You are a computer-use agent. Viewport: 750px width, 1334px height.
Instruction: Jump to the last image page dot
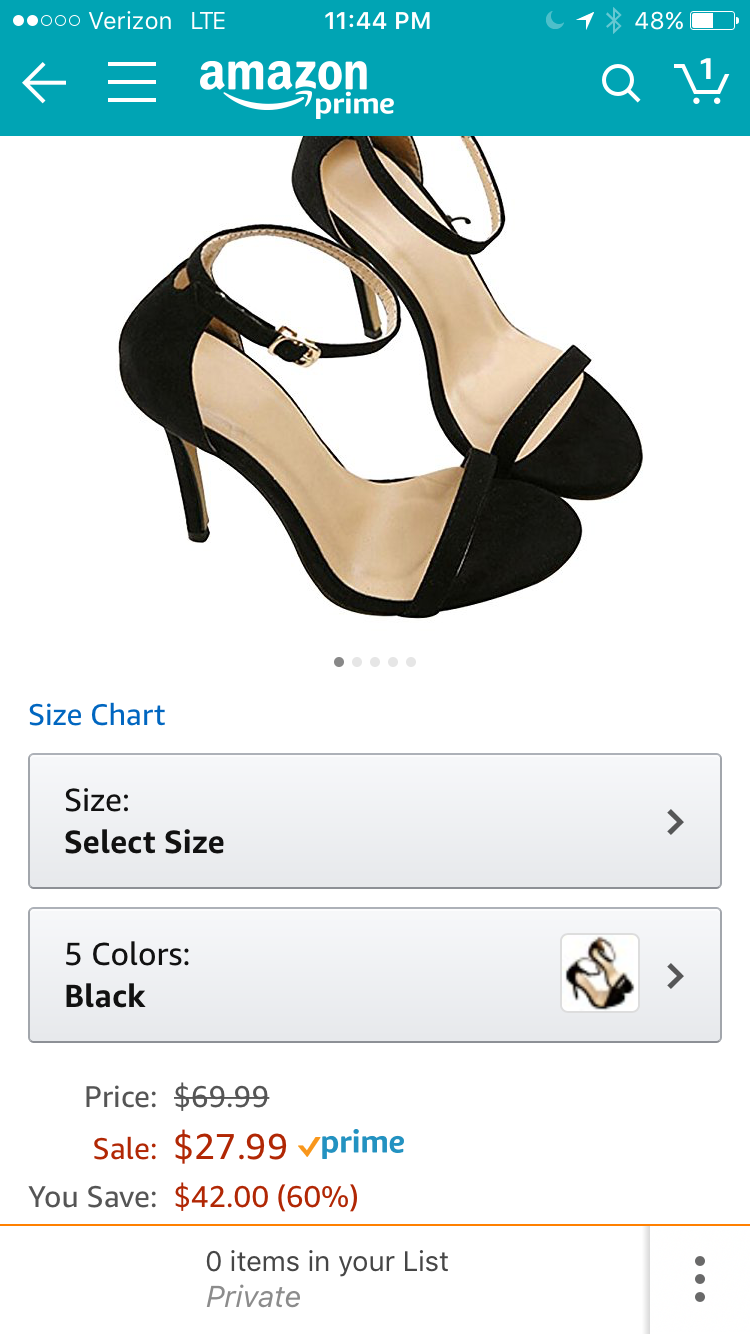click(x=411, y=662)
